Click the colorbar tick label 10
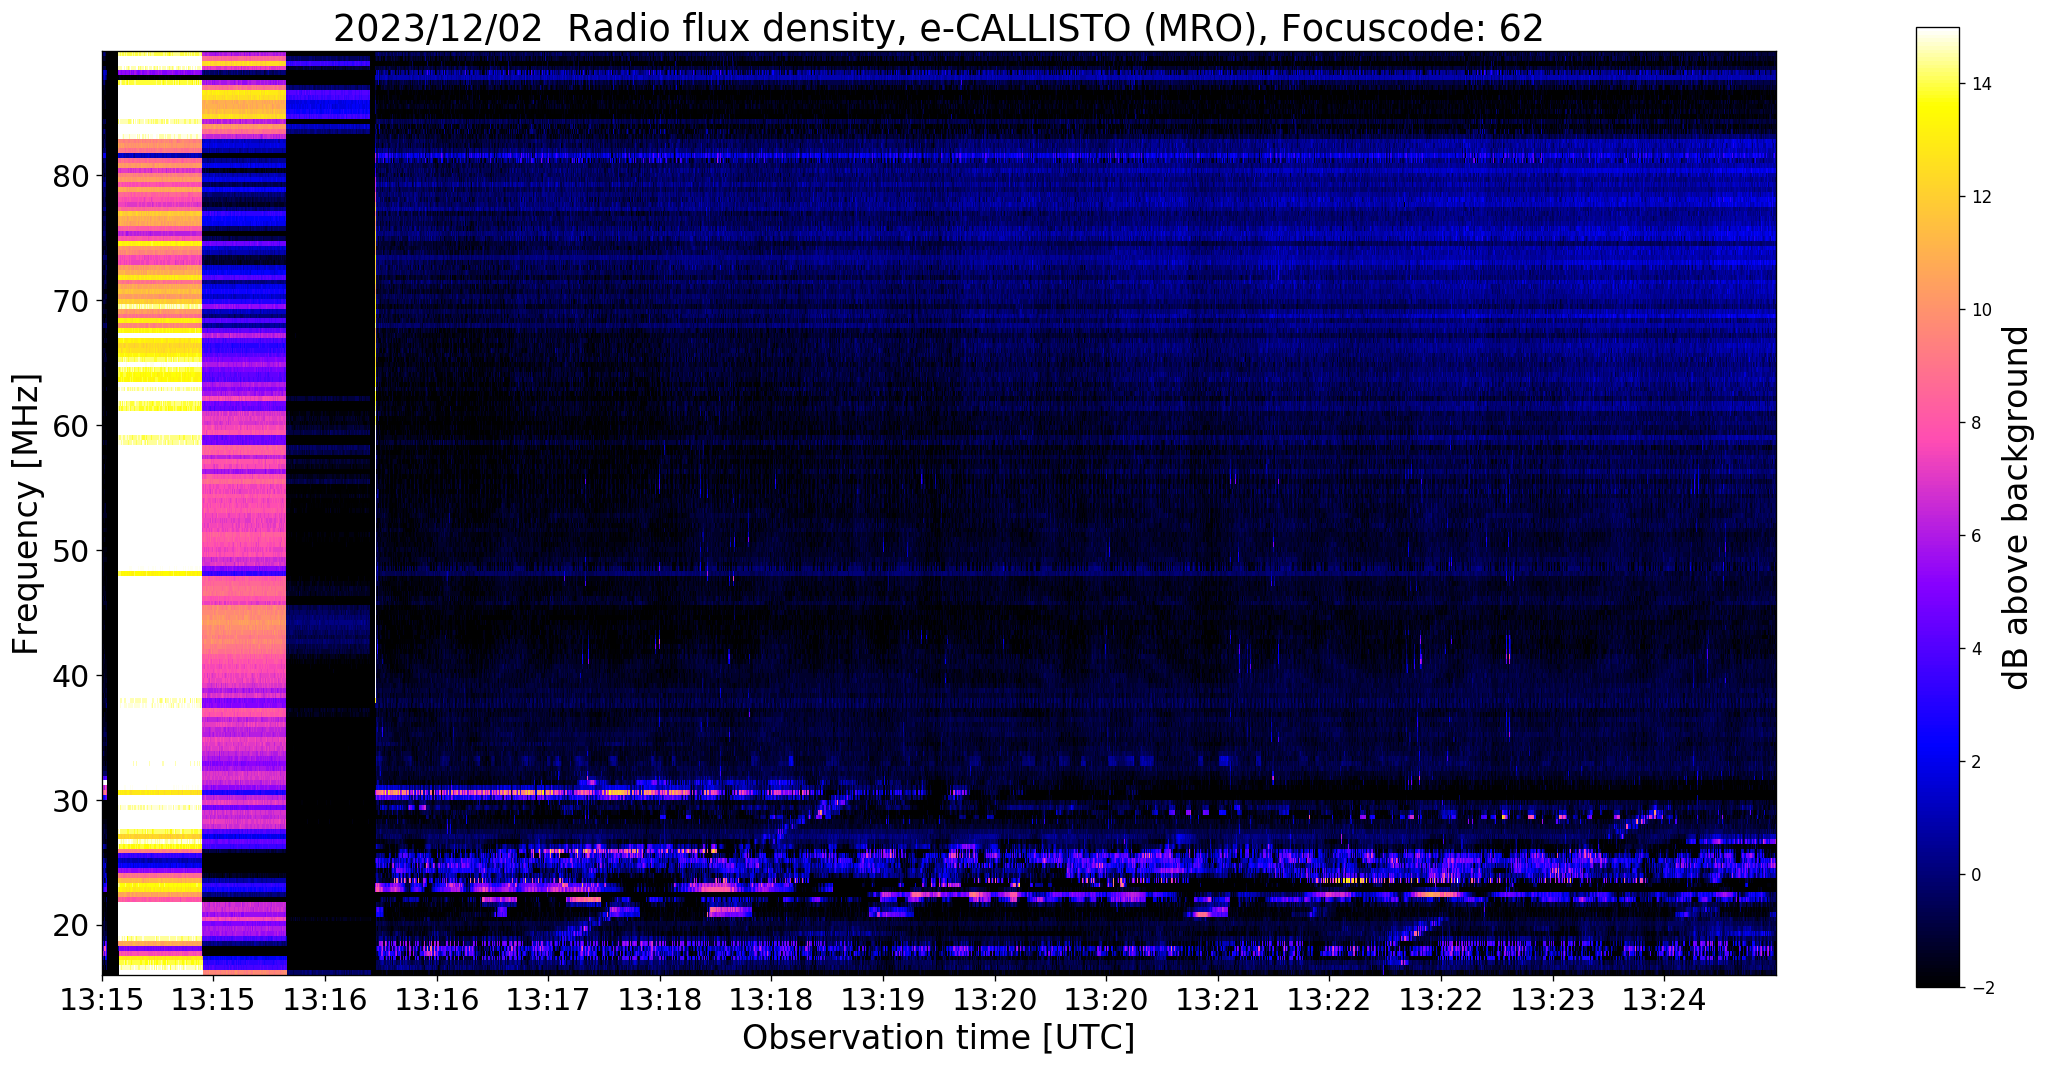 pos(1981,310)
